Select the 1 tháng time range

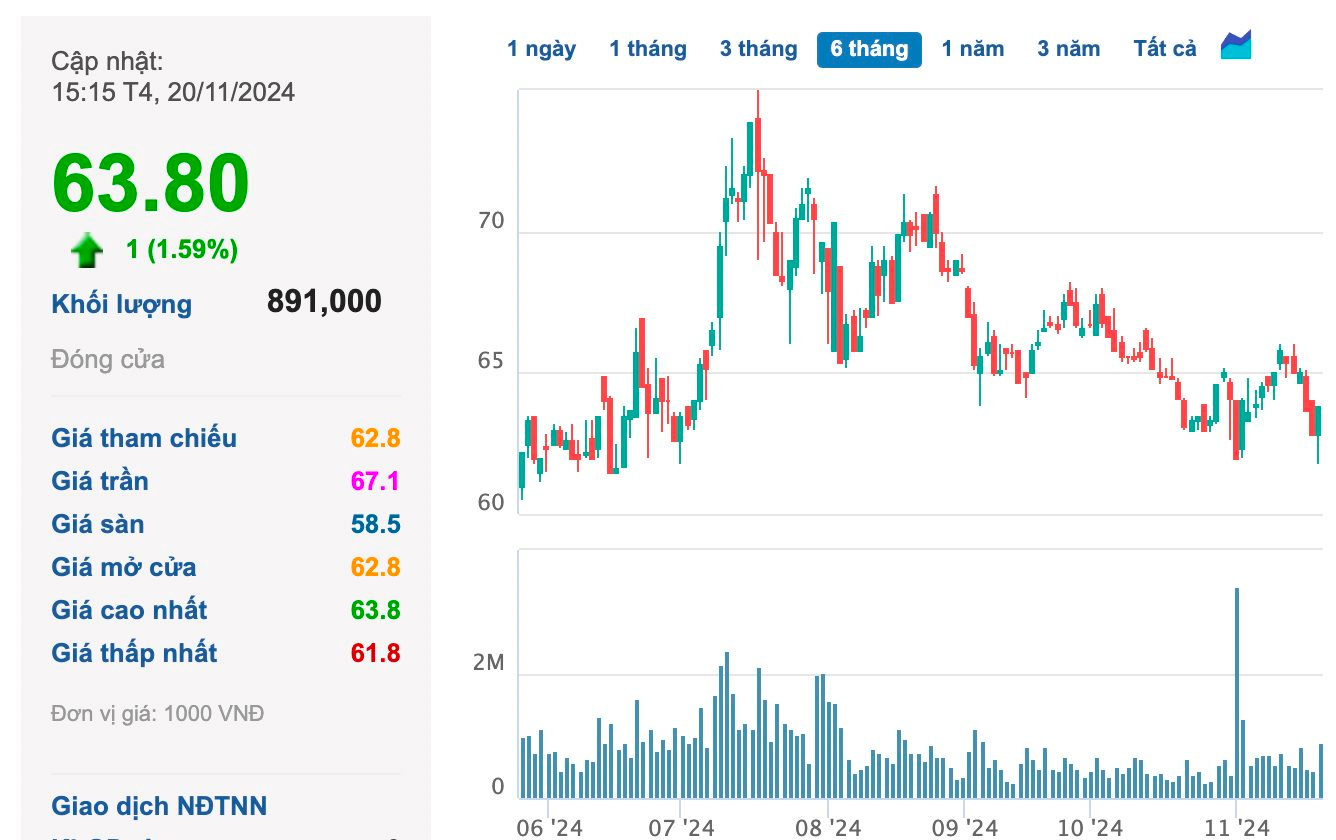[648, 49]
